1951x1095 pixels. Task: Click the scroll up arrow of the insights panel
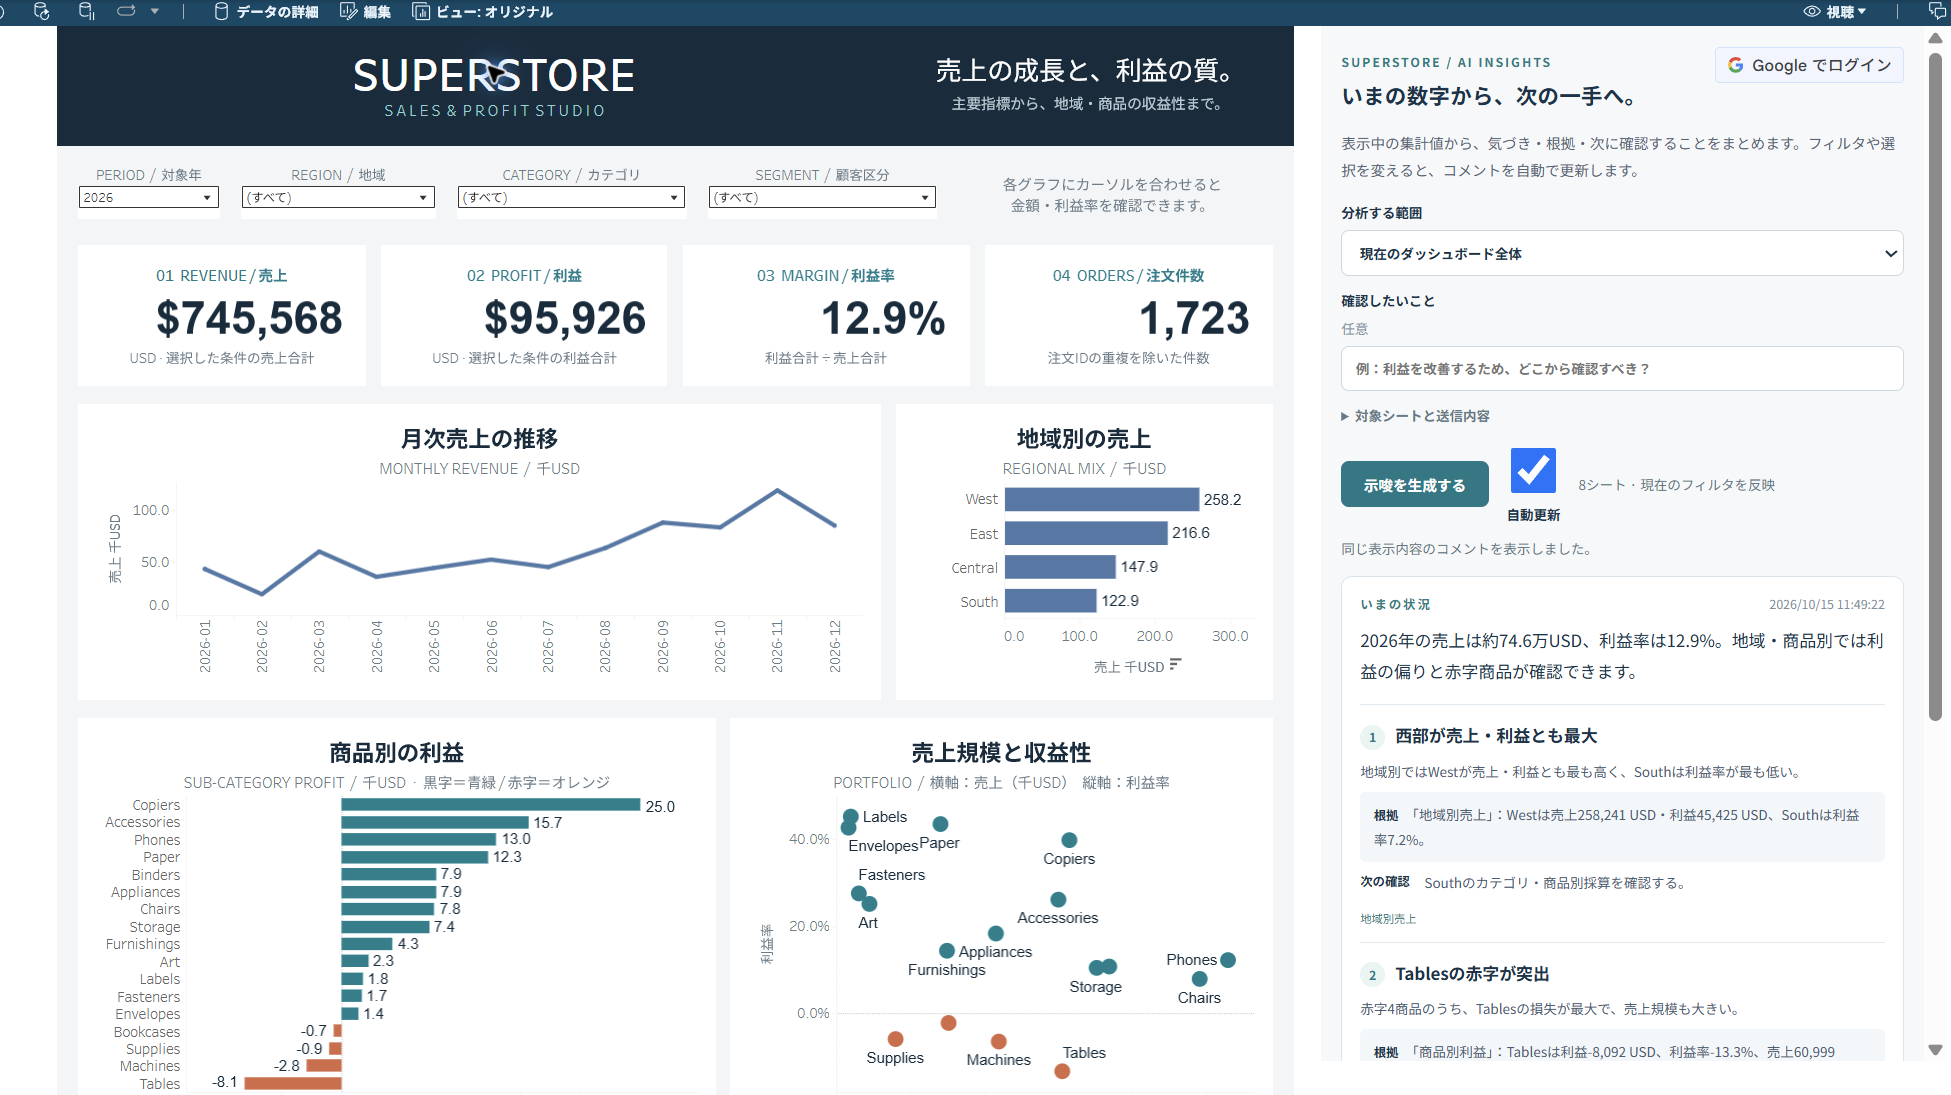(1935, 38)
